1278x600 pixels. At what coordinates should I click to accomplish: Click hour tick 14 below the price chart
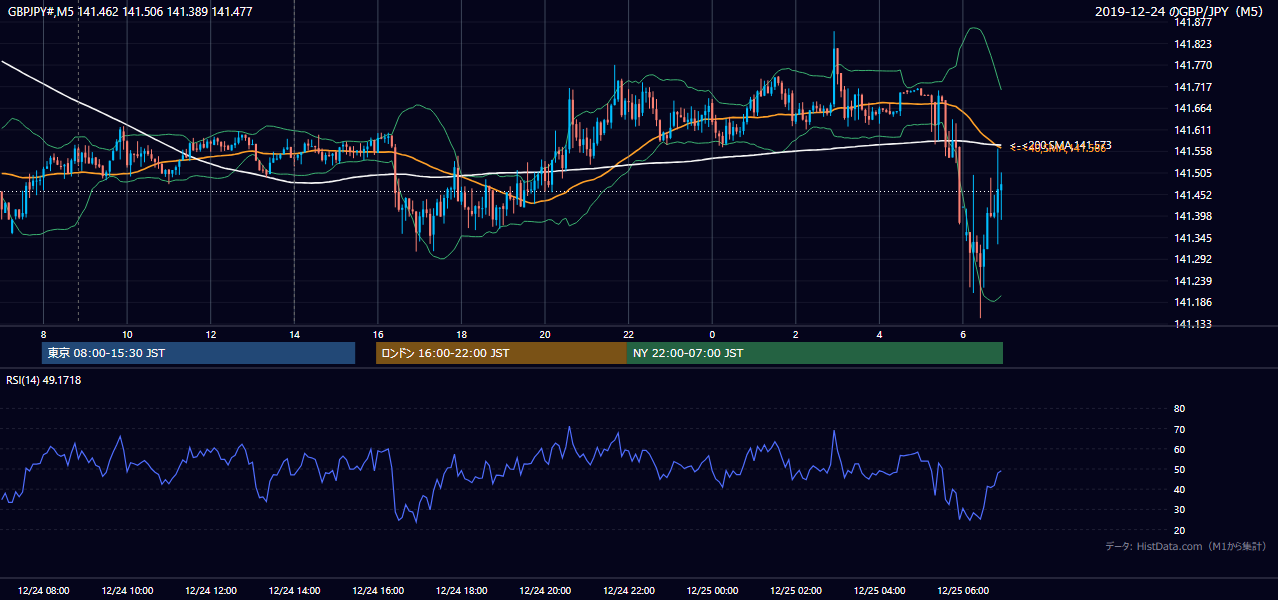[x=294, y=334]
